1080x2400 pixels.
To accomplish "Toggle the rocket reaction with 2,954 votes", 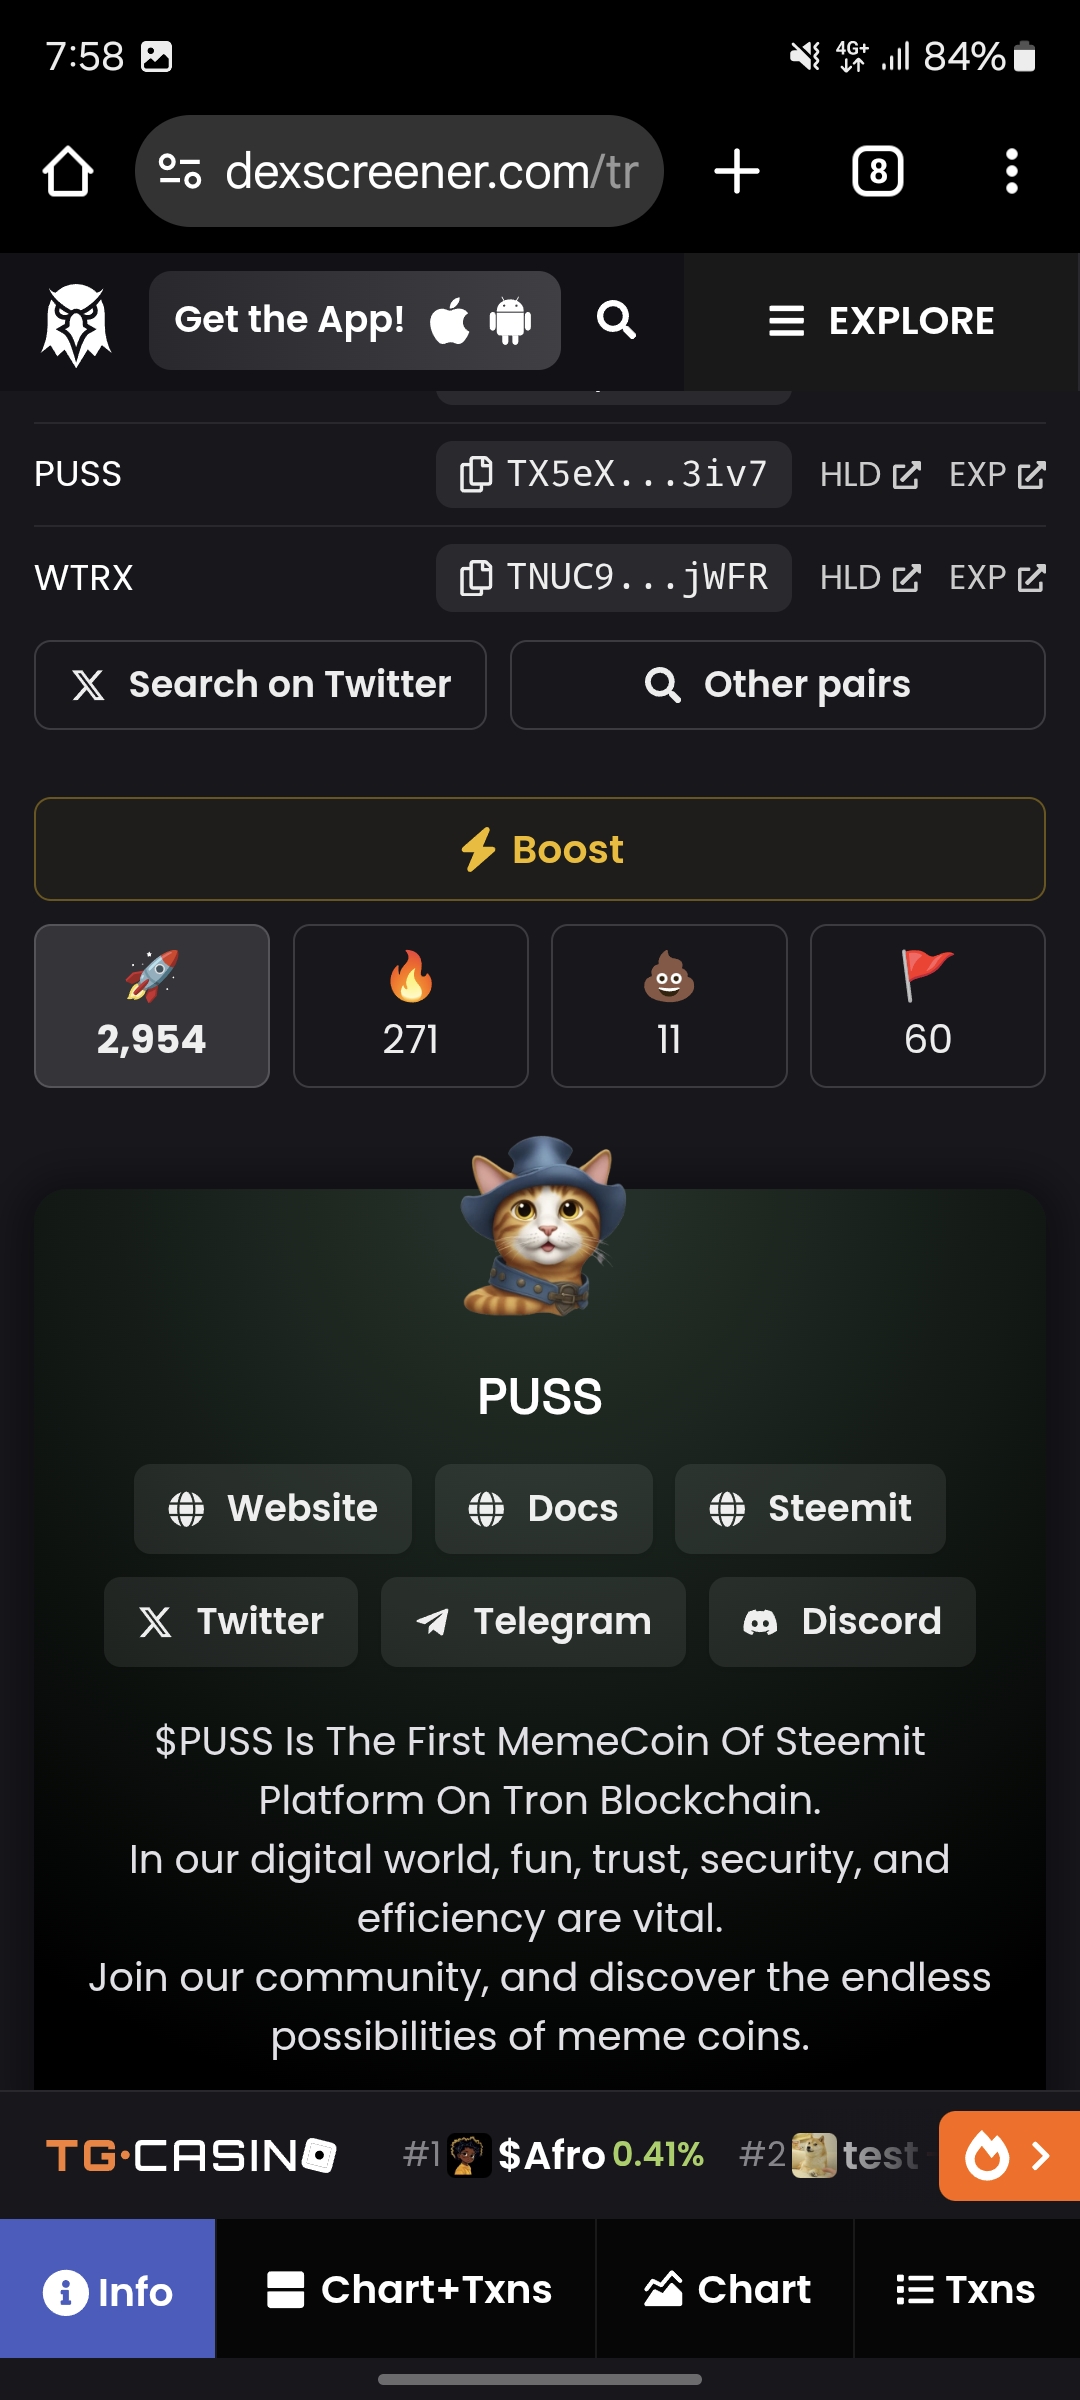I will (x=152, y=1006).
